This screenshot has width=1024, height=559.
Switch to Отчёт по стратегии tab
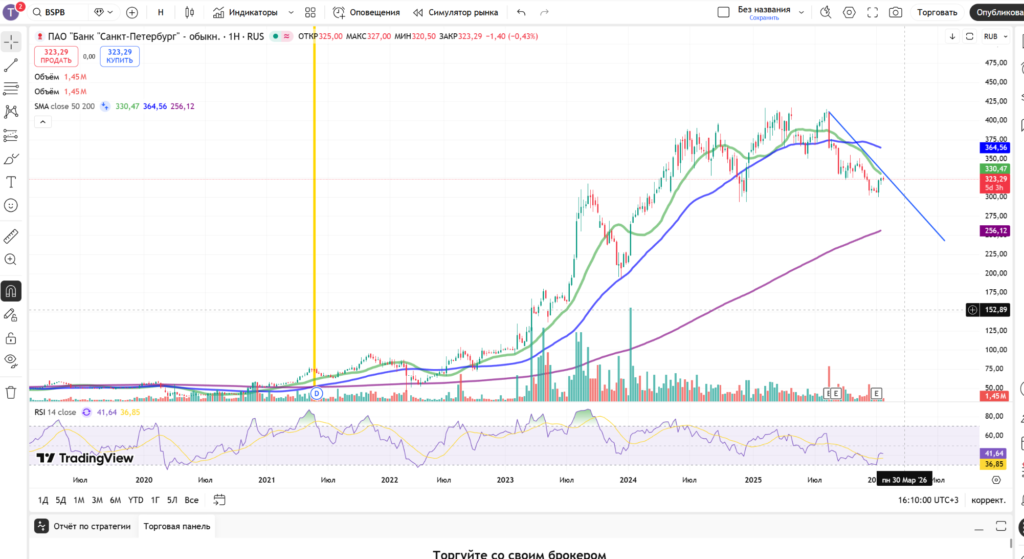point(92,526)
